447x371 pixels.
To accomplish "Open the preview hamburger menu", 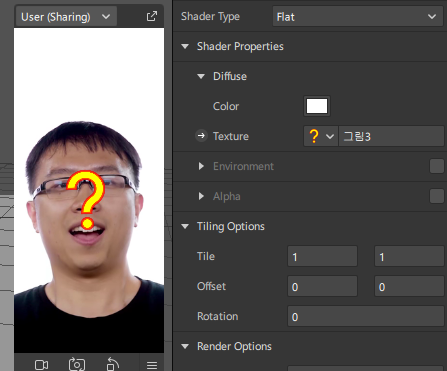I will (x=152, y=365).
